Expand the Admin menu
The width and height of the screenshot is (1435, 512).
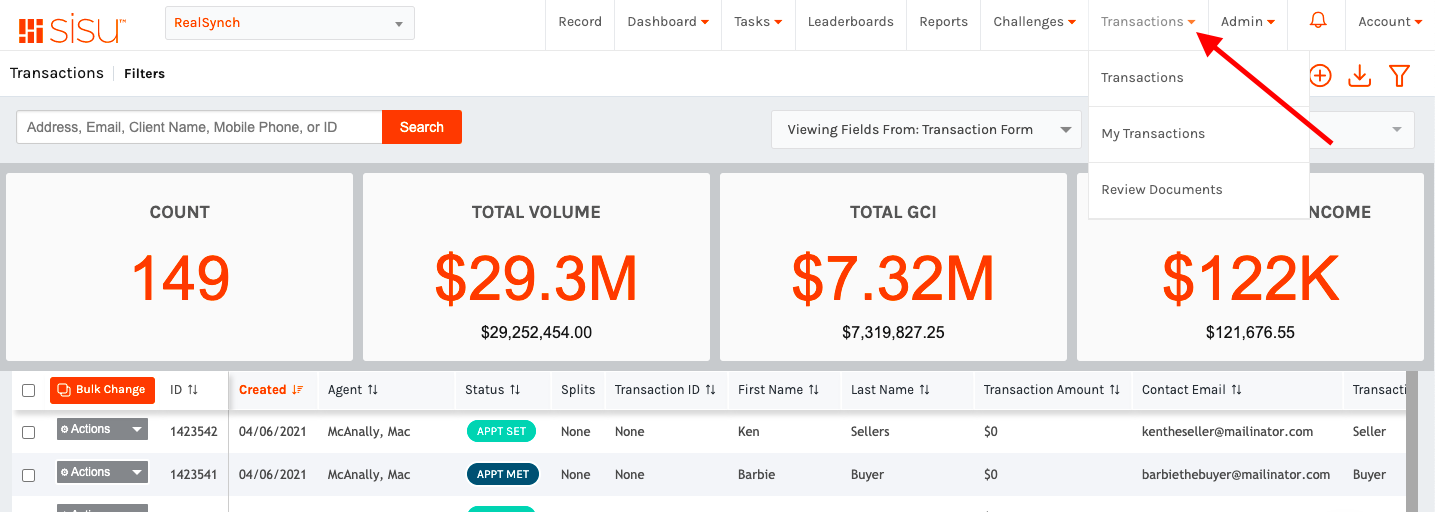click(x=1247, y=22)
